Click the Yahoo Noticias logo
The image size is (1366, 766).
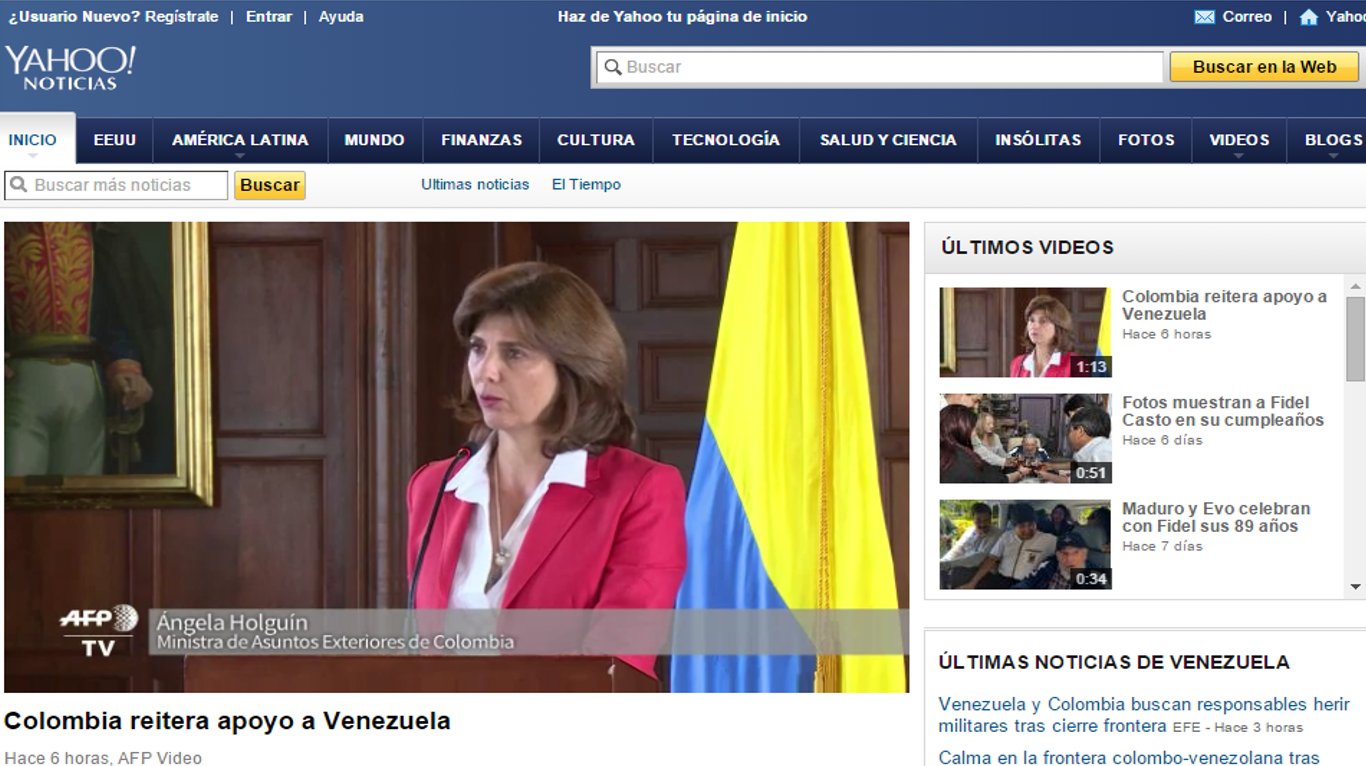pyautogui.click(x=70, y=68)
